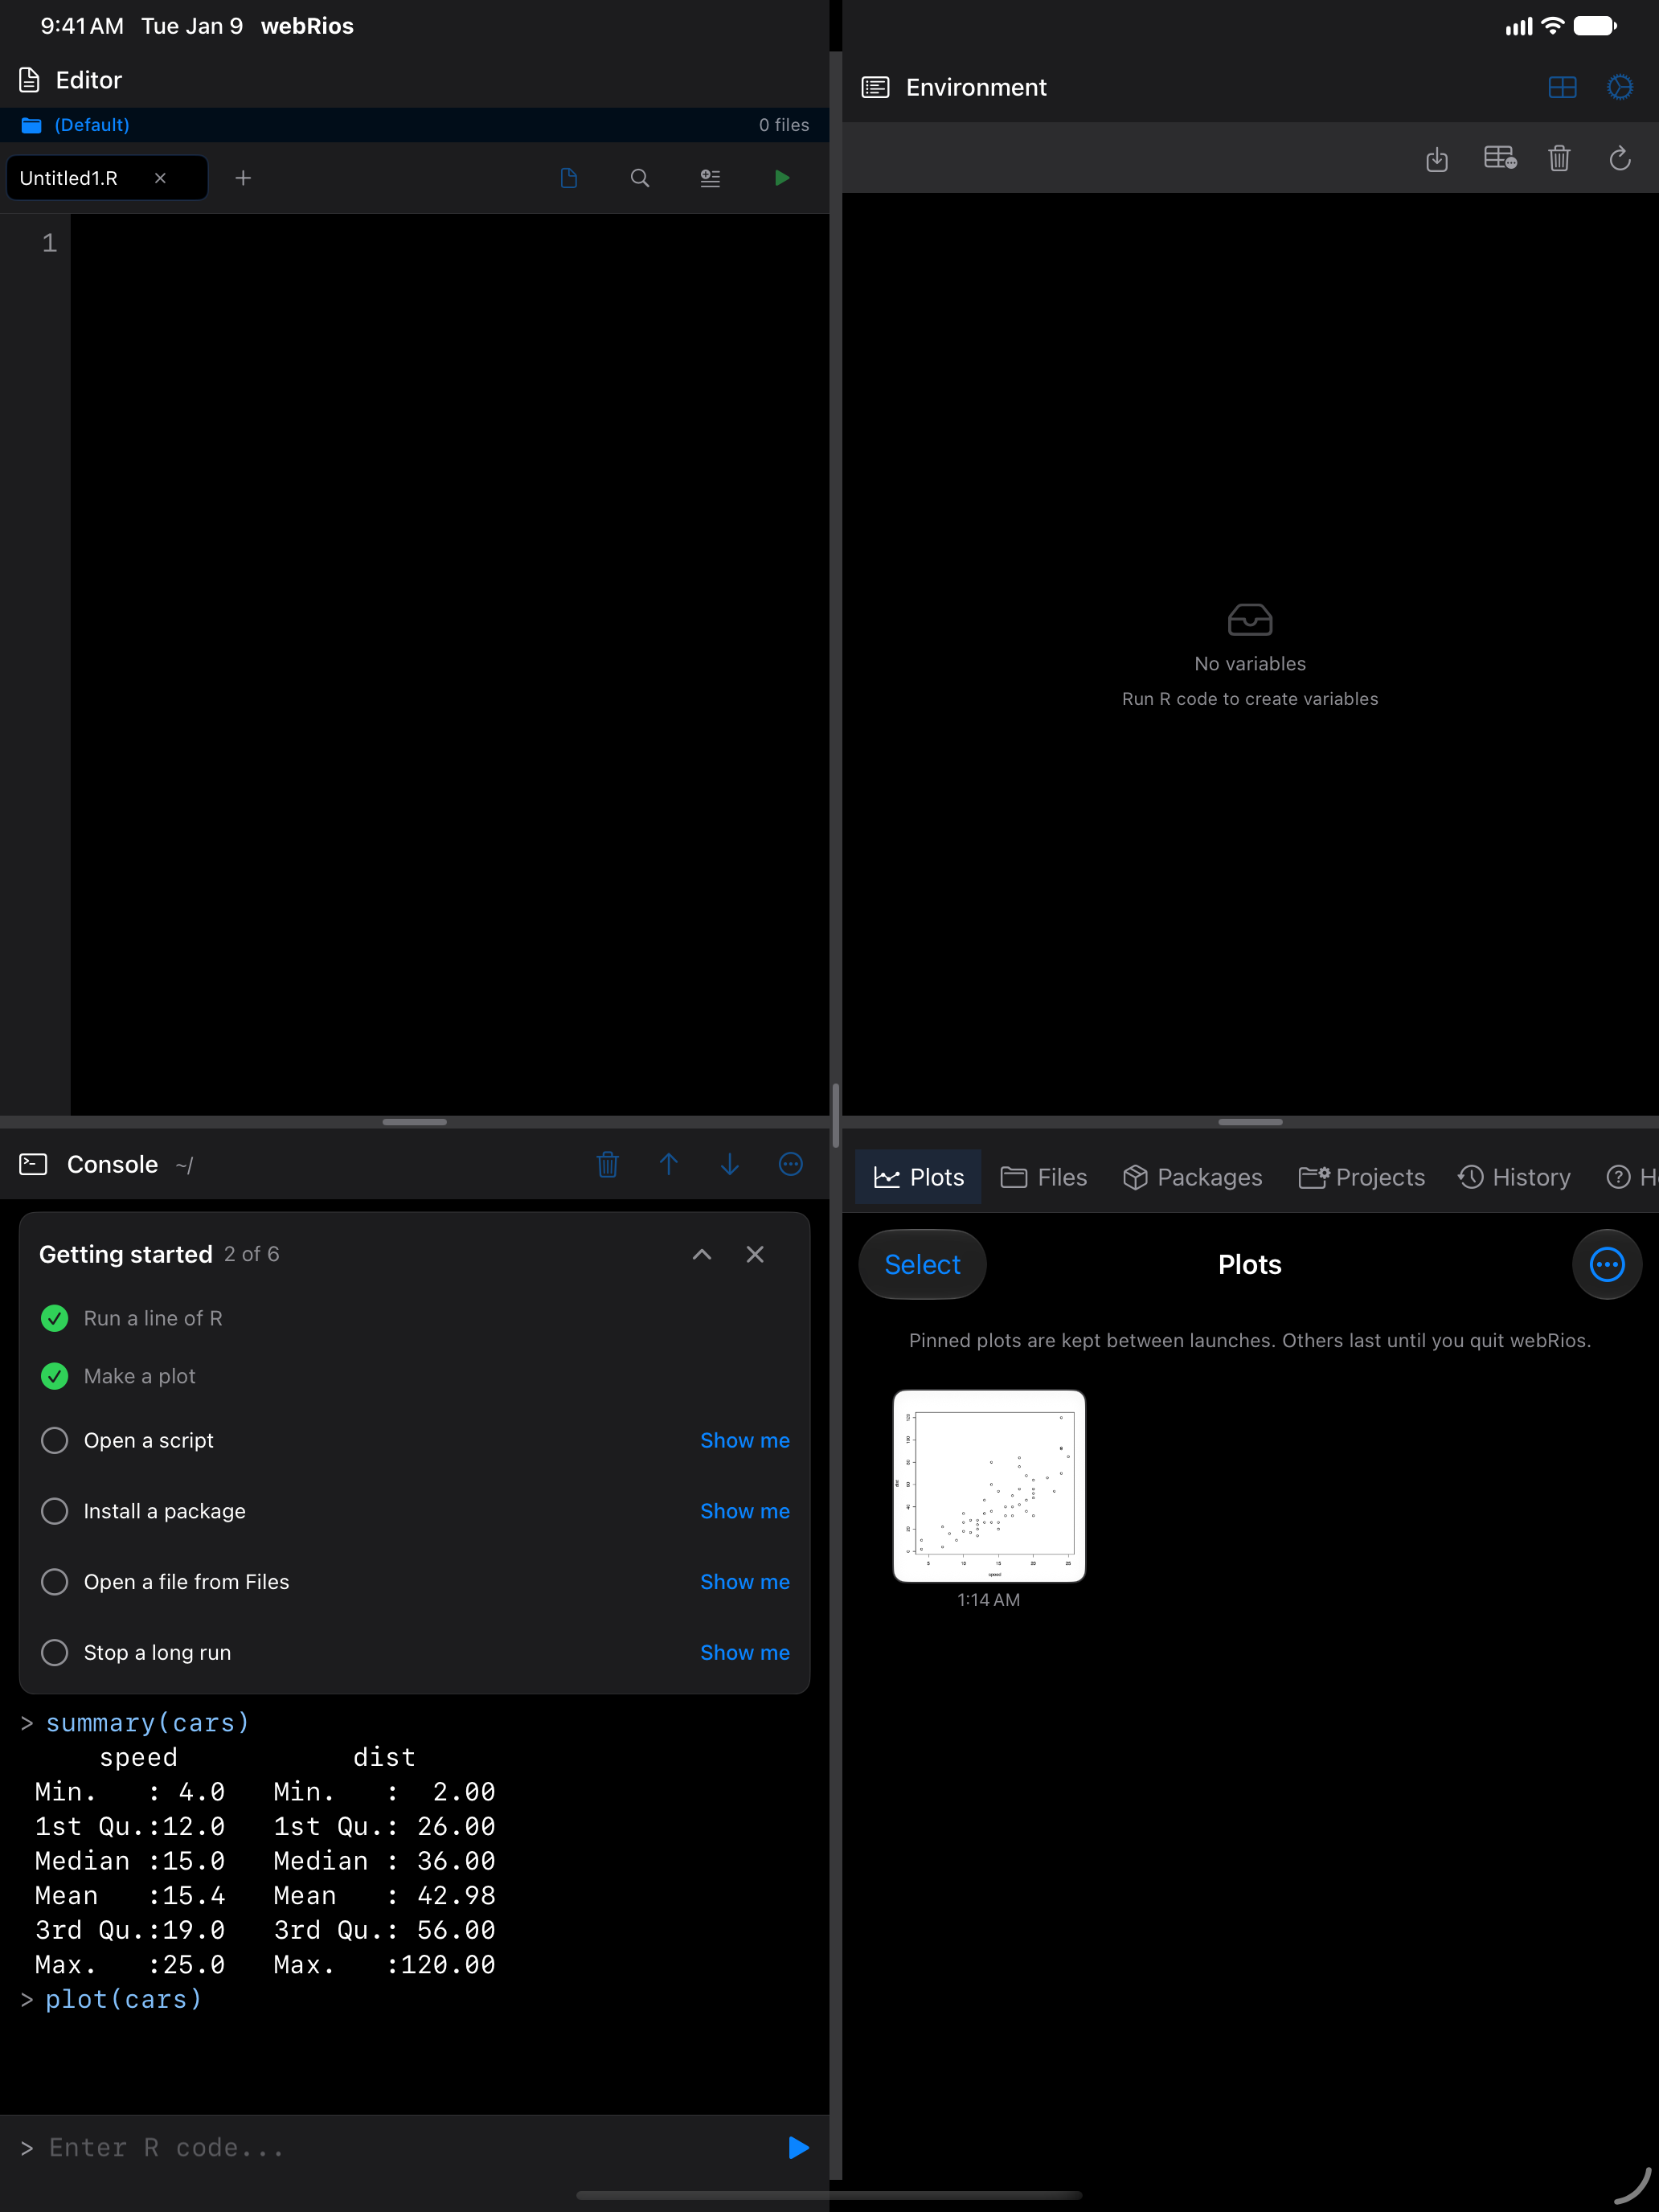Click the new document icon in editor toolbar
The image size is (1659, 2212).
[569, 178]
